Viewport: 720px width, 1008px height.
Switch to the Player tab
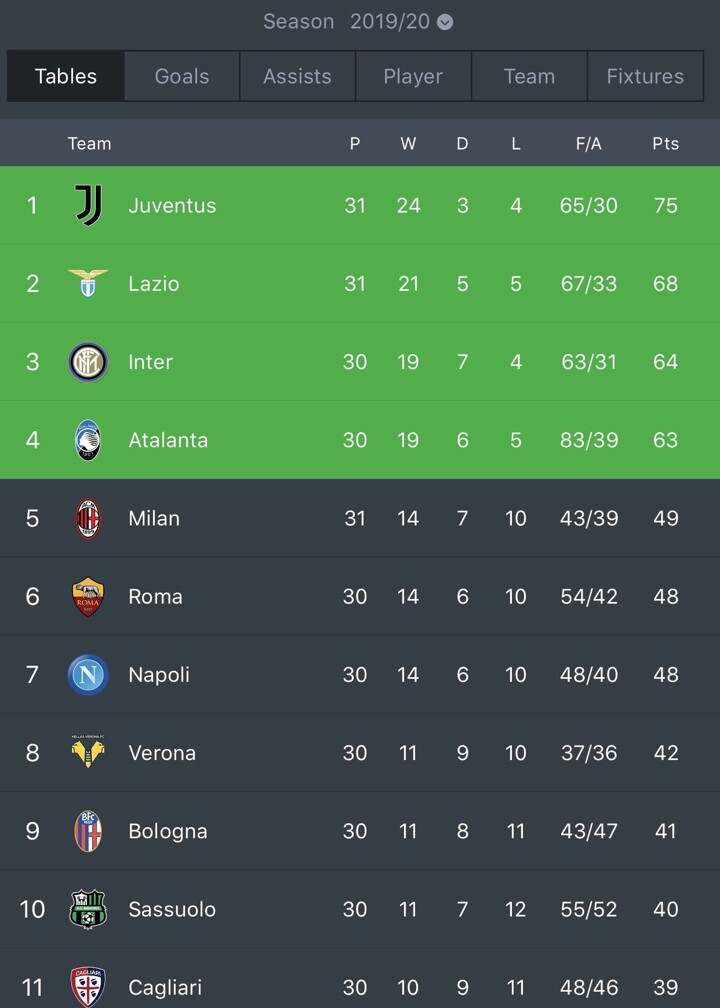(413, 76)
